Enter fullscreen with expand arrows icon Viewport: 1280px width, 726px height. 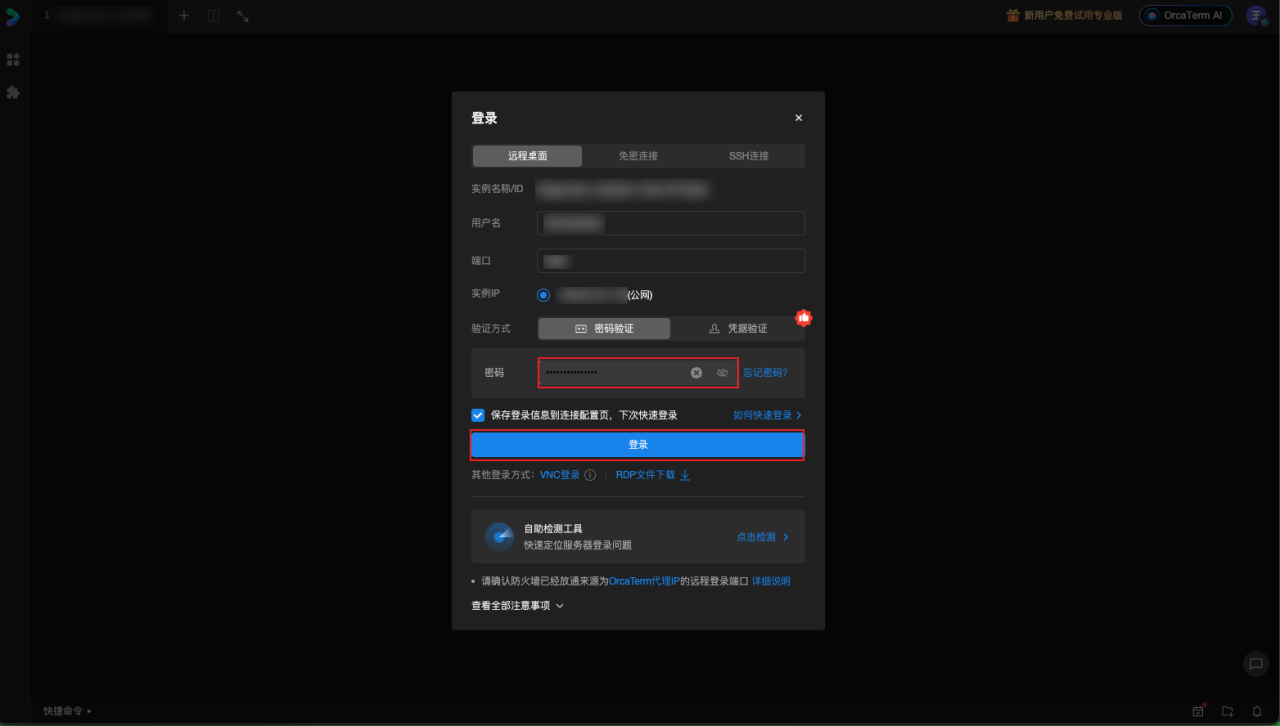(x=243, y=16)
